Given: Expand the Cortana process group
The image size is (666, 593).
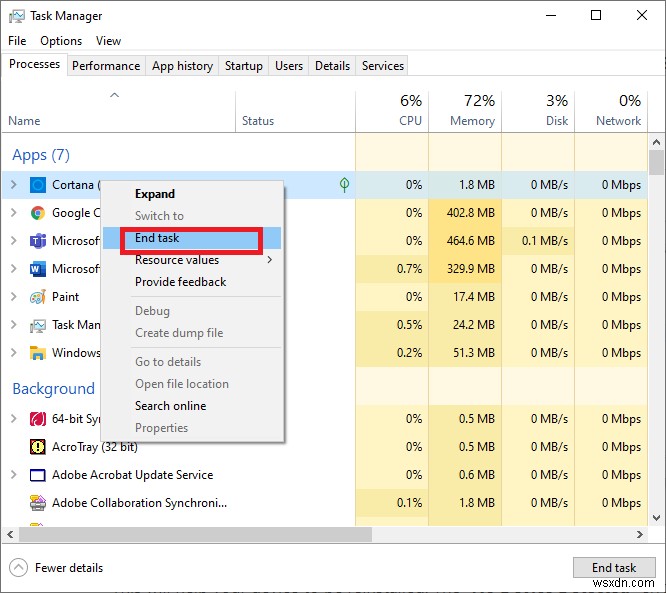Looking at the screenshot, I should point(14,184).
